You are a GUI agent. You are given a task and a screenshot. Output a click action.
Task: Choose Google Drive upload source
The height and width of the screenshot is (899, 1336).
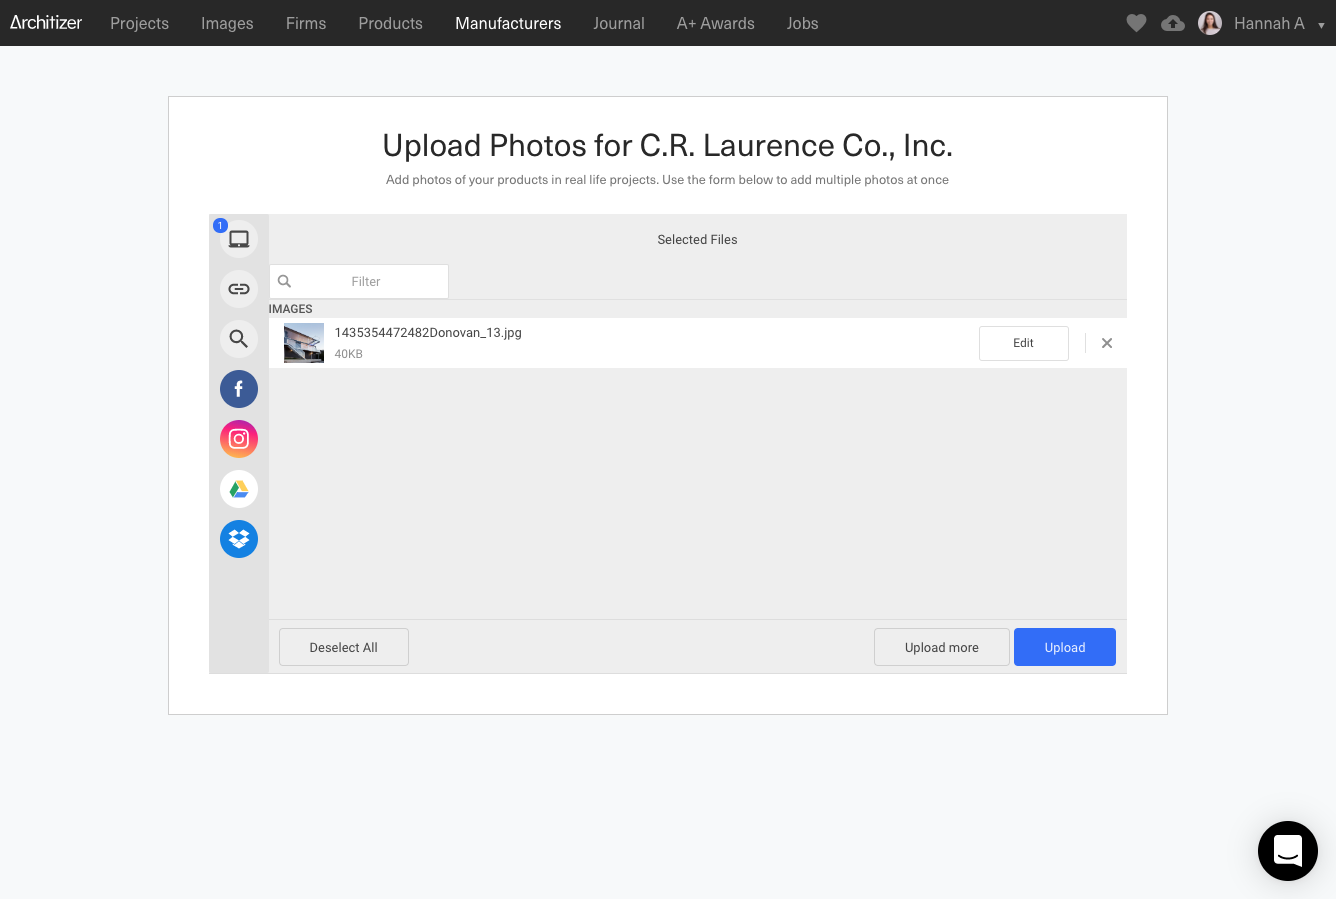click(239, 489)
